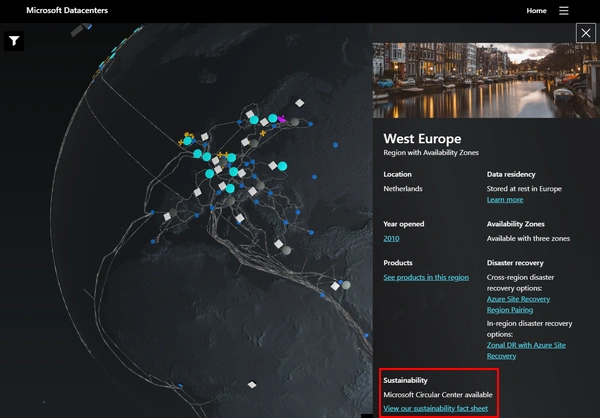
Task: Click the Data residency label
Action: click(511, 174)
